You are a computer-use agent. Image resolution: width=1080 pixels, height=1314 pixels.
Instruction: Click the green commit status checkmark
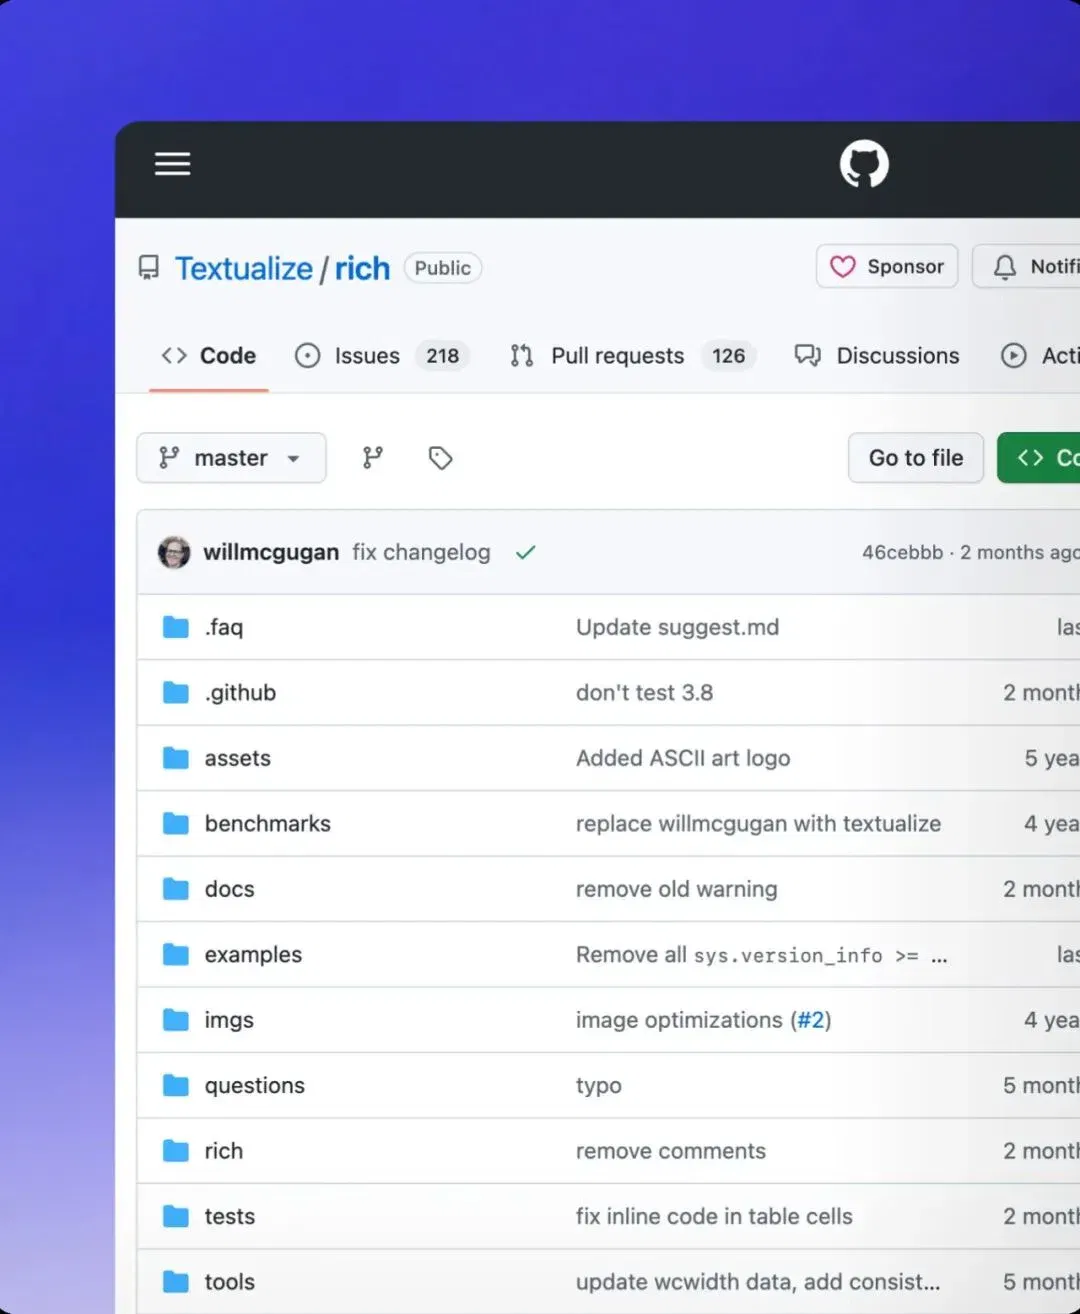[526, 552]
